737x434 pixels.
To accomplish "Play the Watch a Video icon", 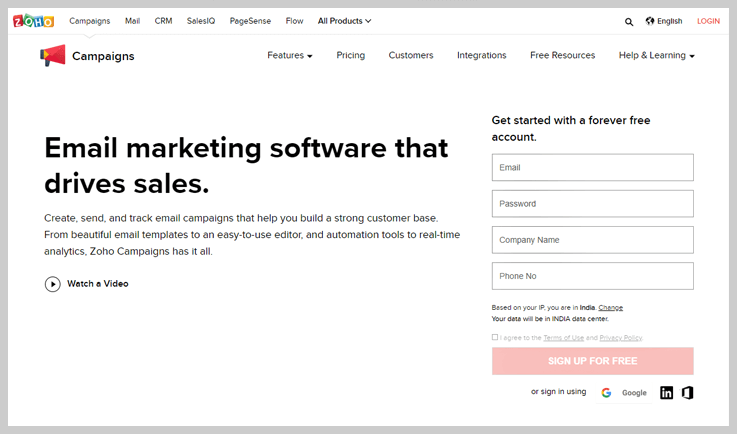I will click(53, 284).
